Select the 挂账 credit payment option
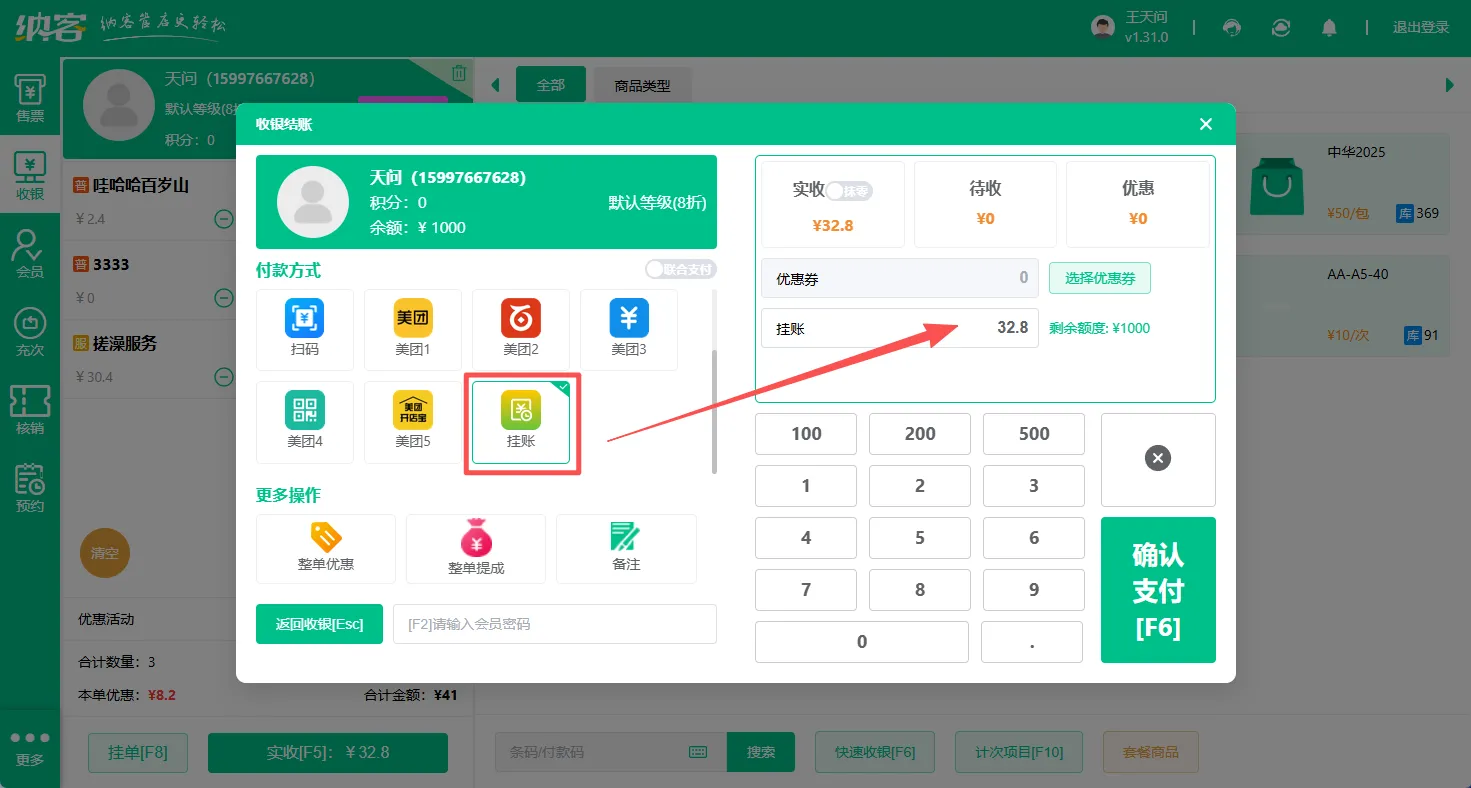1471x788 pixels. [521, 421]
